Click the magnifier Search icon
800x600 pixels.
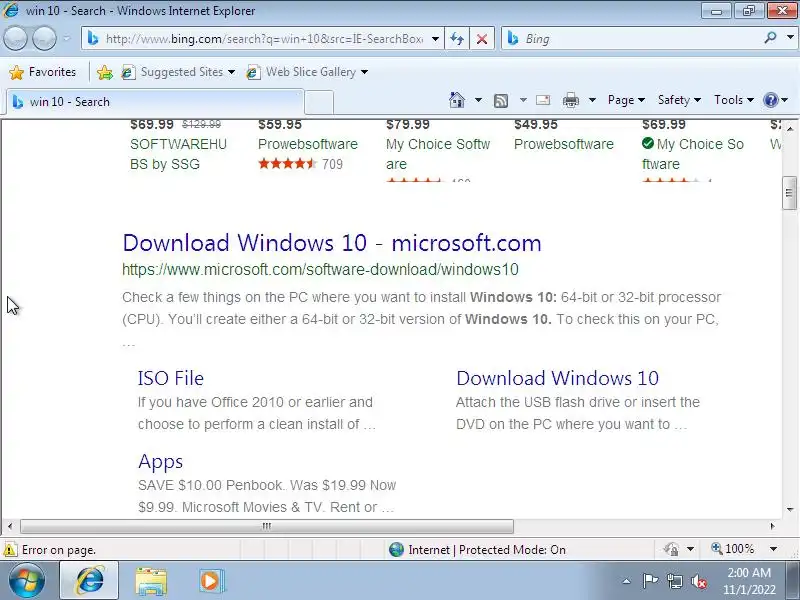click(770, 38)
